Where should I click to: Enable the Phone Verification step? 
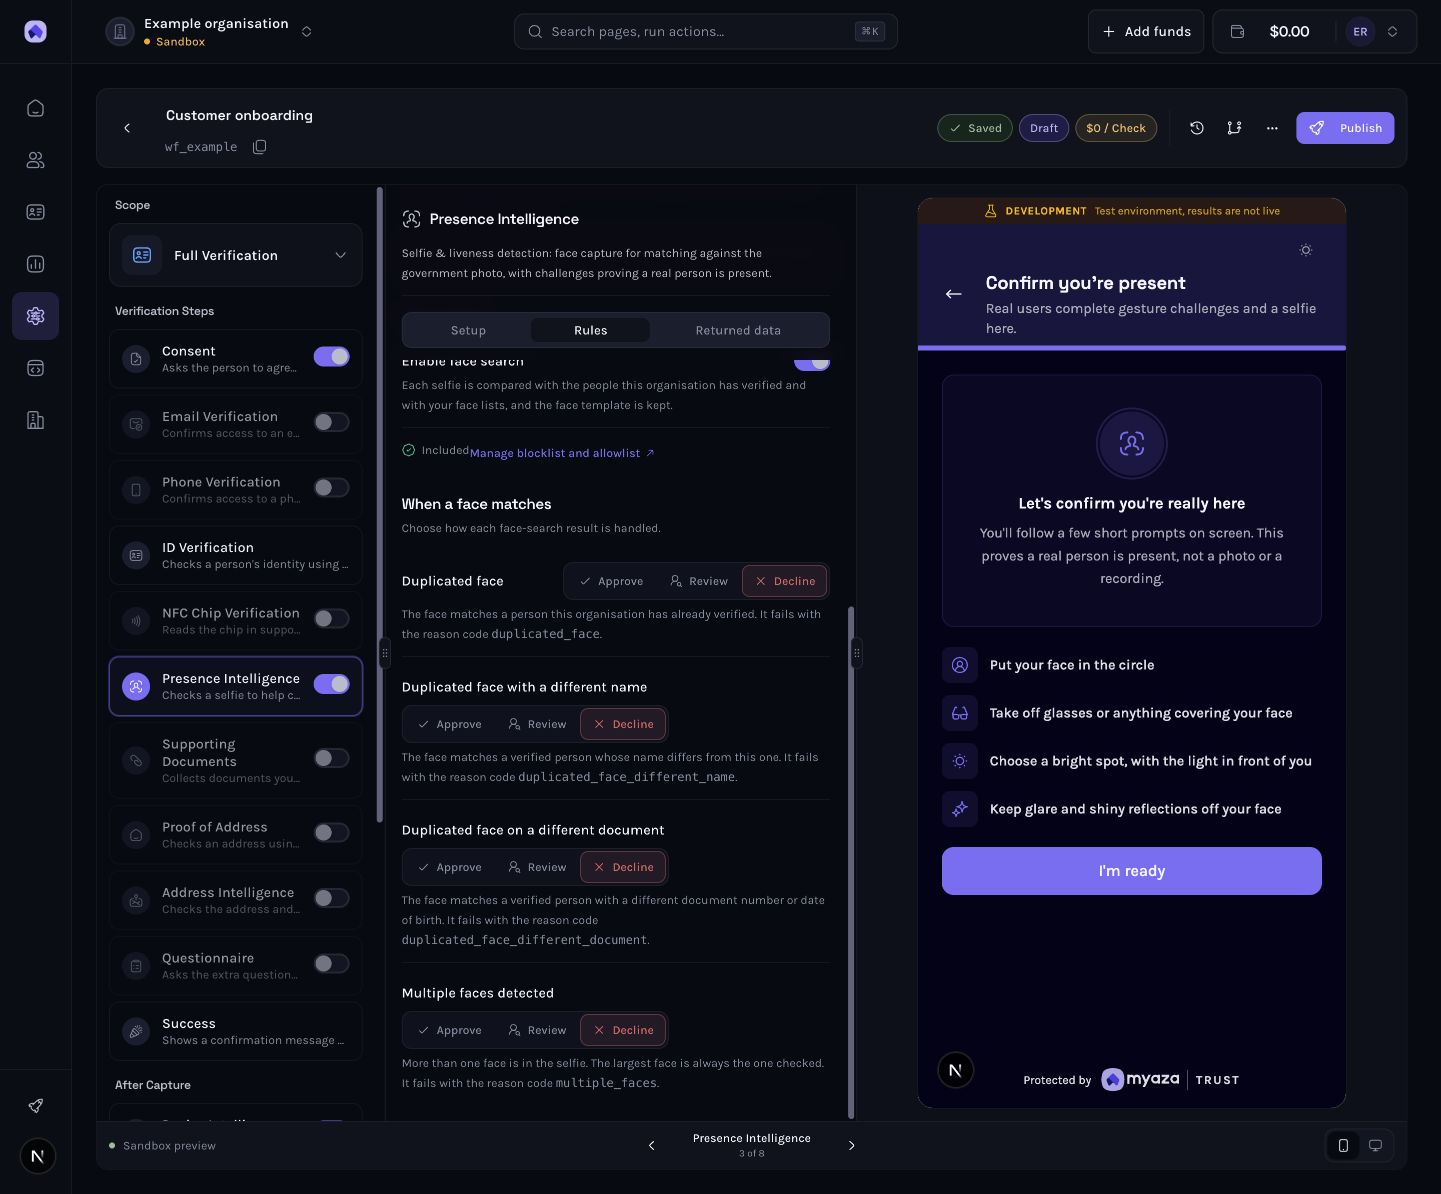[x=331, y=488]
